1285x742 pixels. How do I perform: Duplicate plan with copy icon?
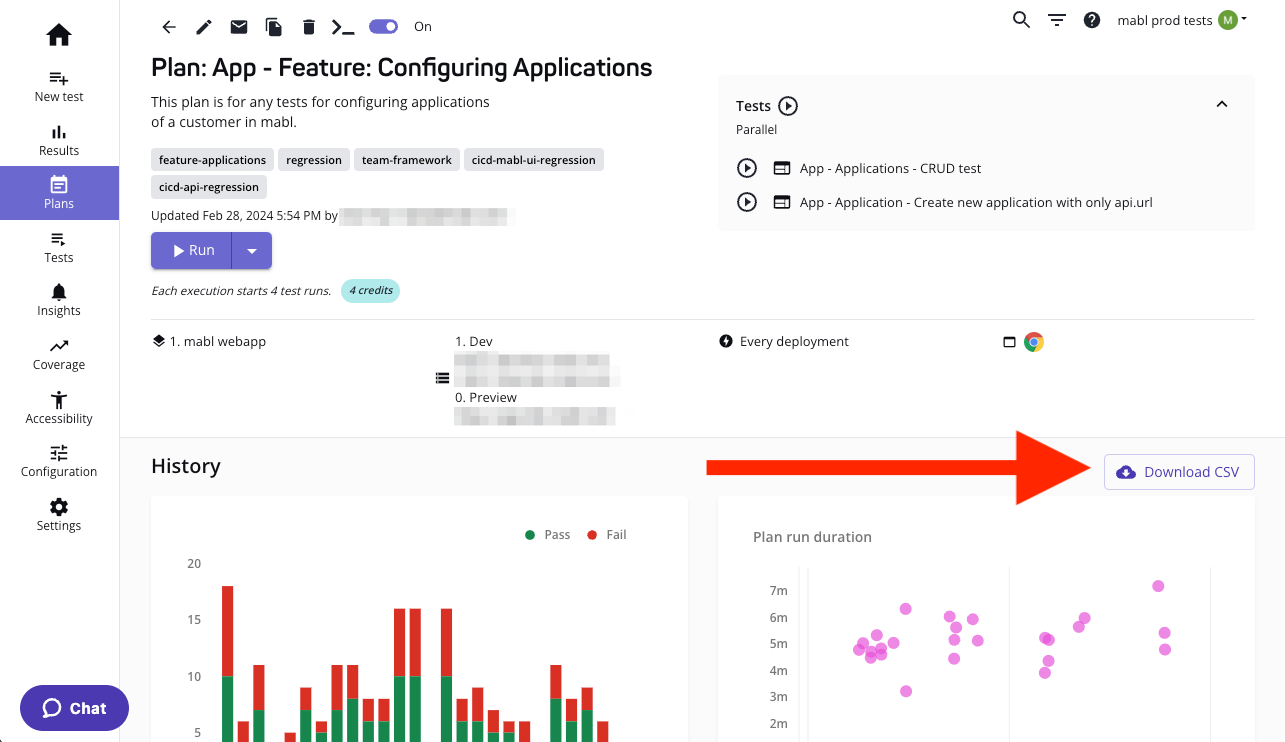click(274, 27)
